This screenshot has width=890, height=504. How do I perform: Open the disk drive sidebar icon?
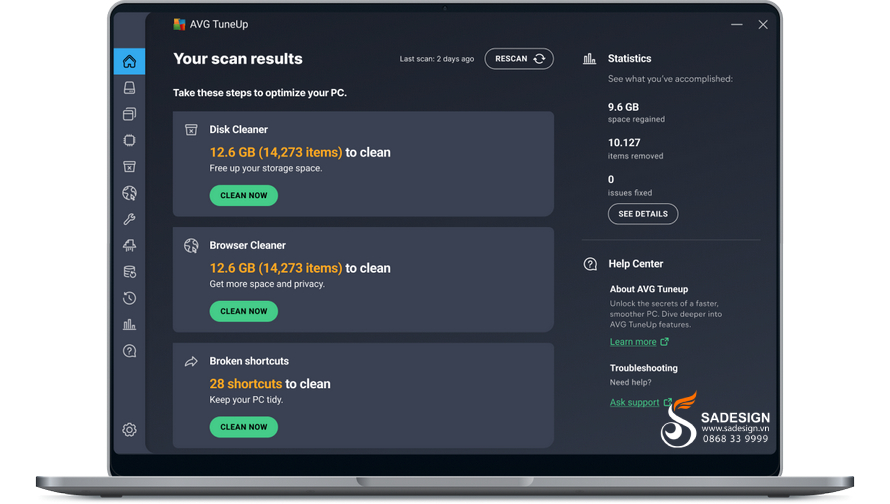(129, 88)
